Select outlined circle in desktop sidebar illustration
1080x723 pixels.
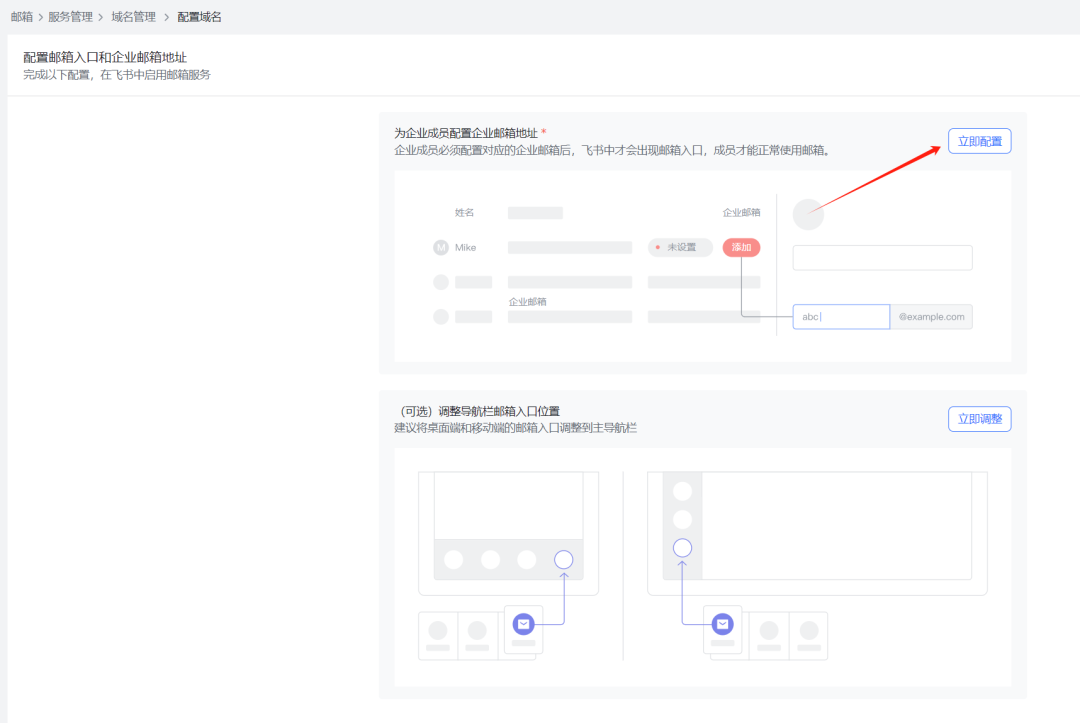[683, 548]
